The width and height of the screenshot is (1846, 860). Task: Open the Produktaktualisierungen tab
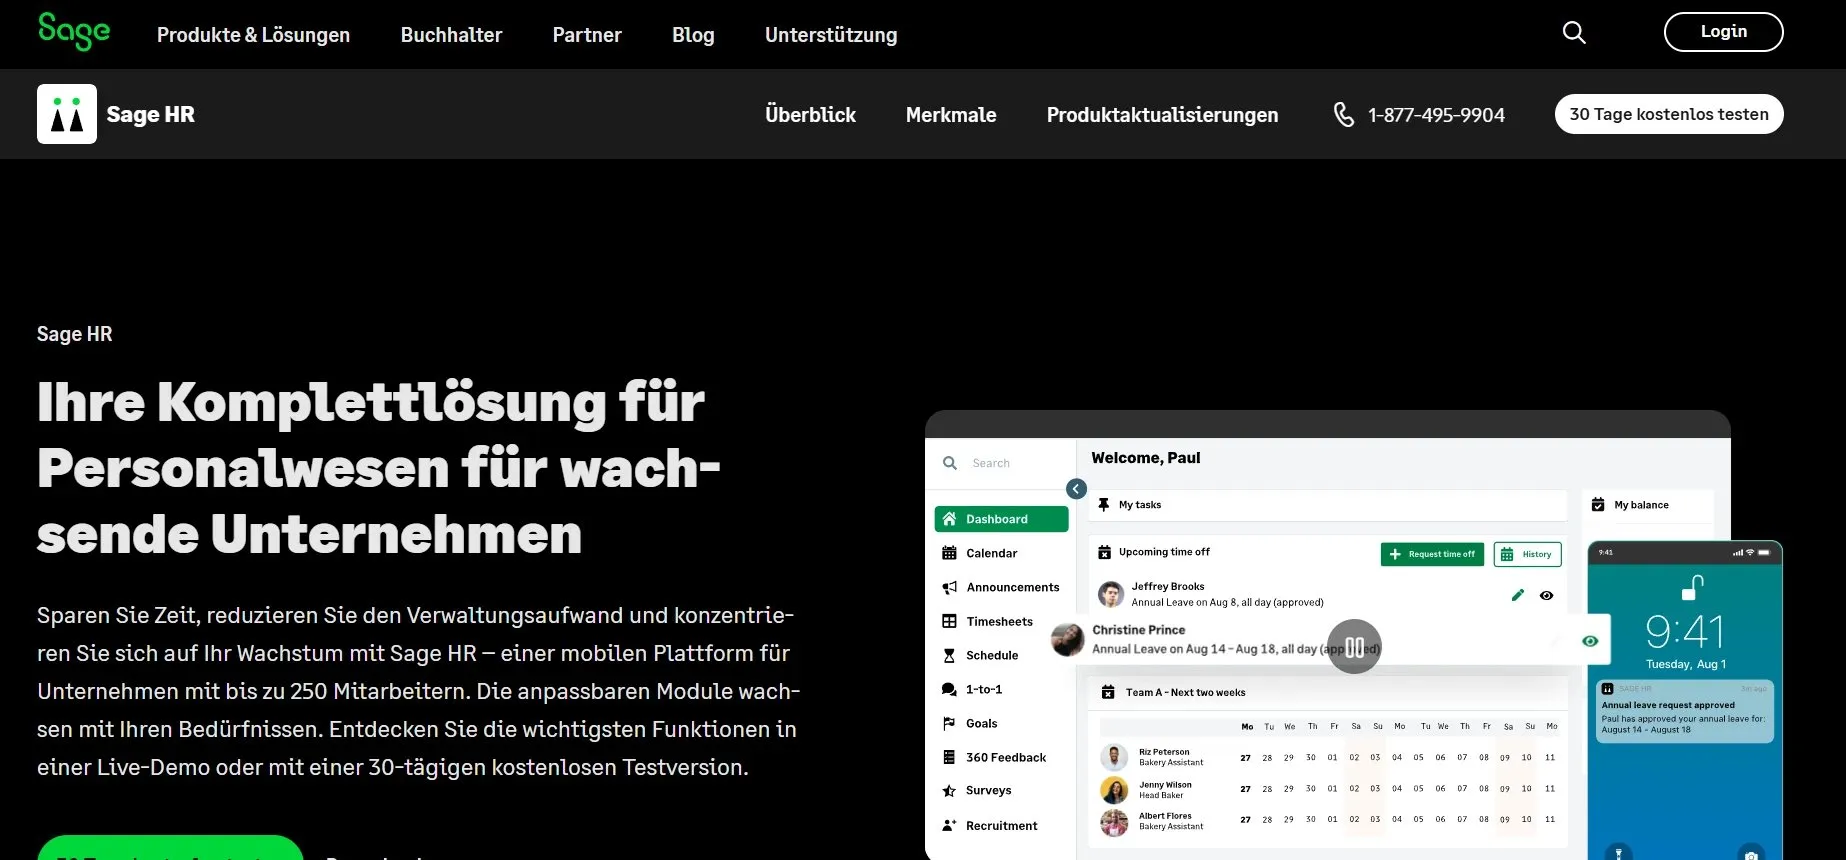[x=1162, y=115]
